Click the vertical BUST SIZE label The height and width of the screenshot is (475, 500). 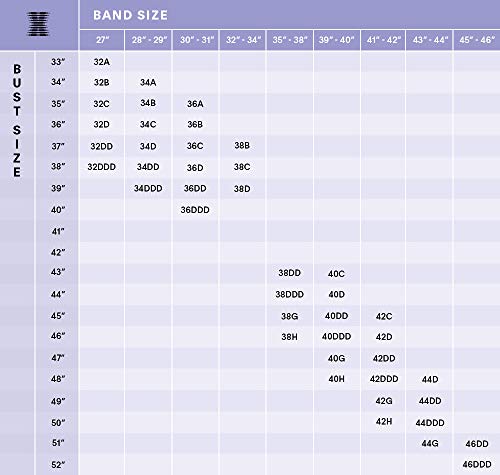(17, 120)
